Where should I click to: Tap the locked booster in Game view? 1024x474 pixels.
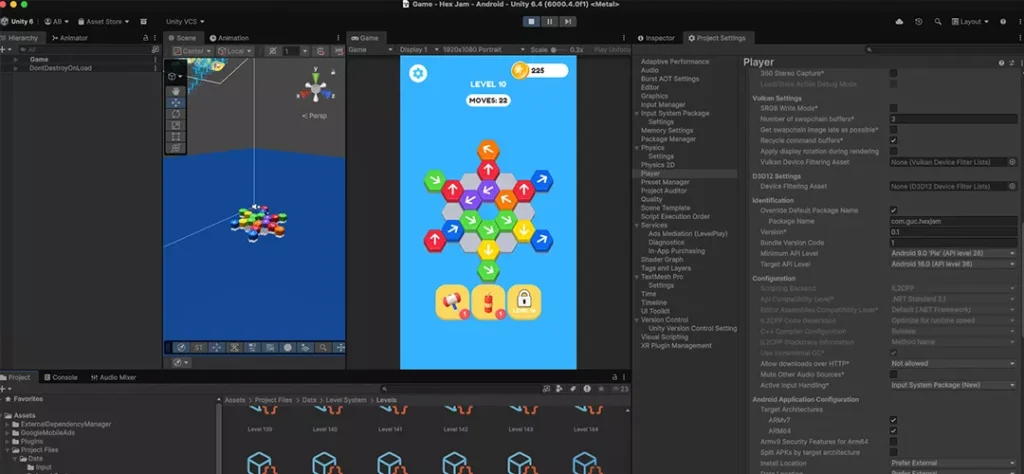click(x=524, y=302)
